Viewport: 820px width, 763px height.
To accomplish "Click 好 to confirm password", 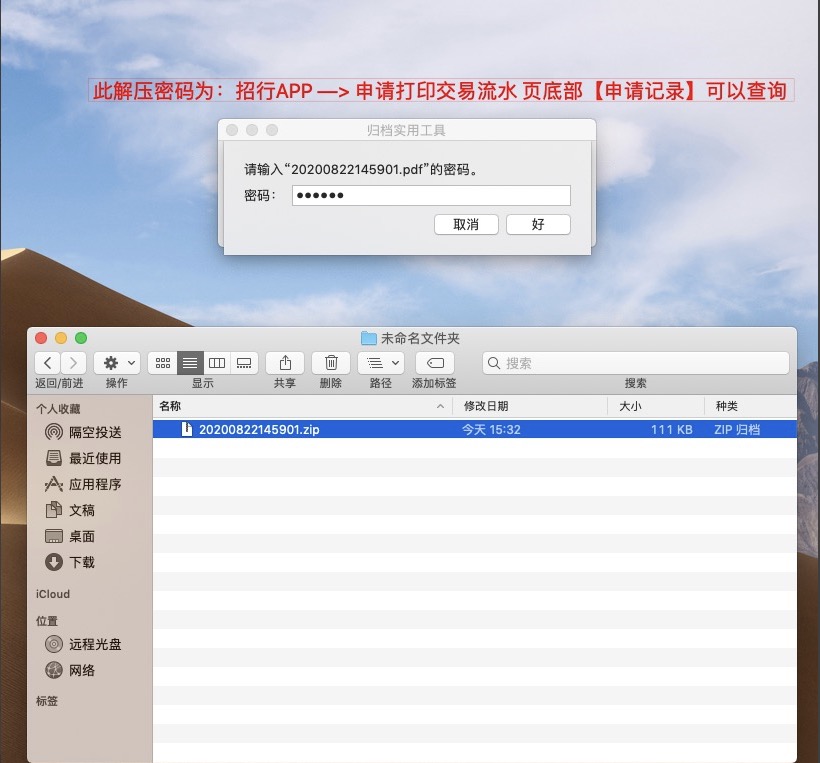I will pyautogui.click(x=538, y=224).
